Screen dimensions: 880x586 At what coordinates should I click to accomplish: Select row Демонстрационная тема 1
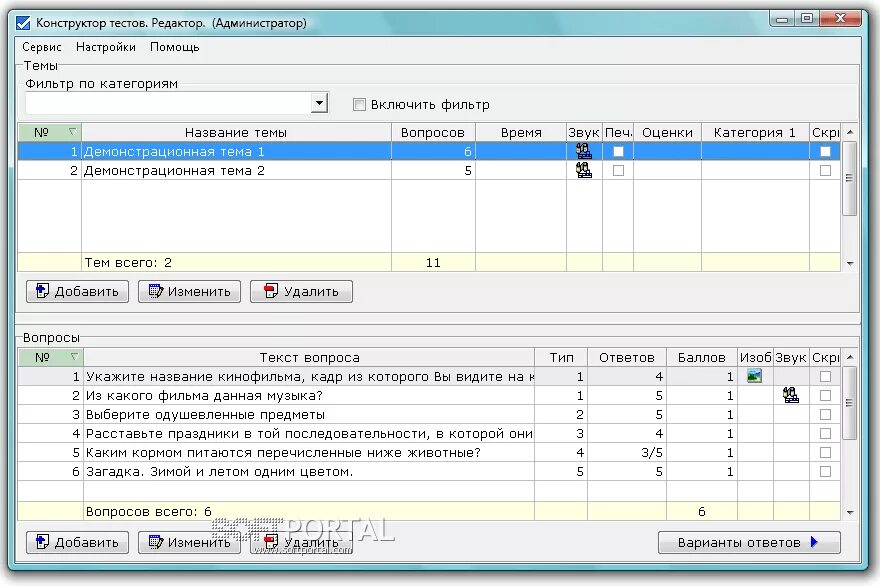click(x=429, y=151)
